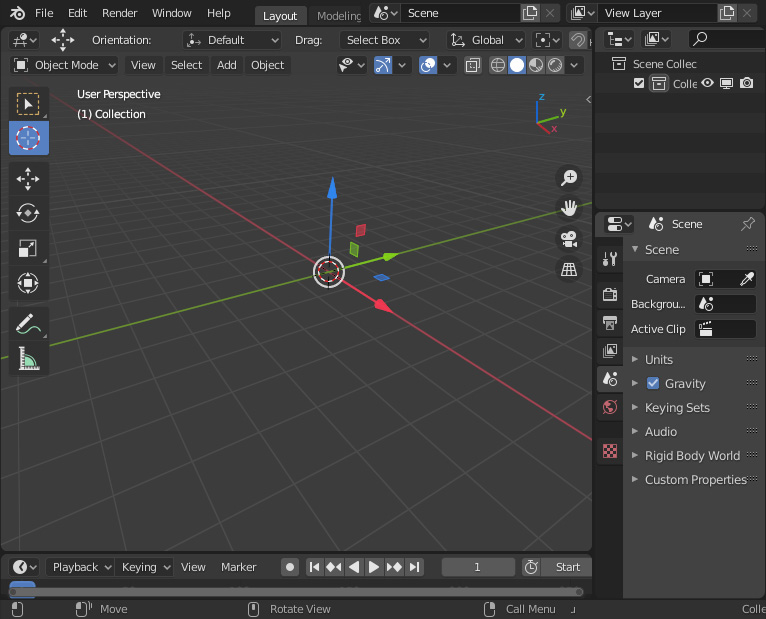Expand the Custom Properties panel
The image size is (766, 619).
[695, 479]
